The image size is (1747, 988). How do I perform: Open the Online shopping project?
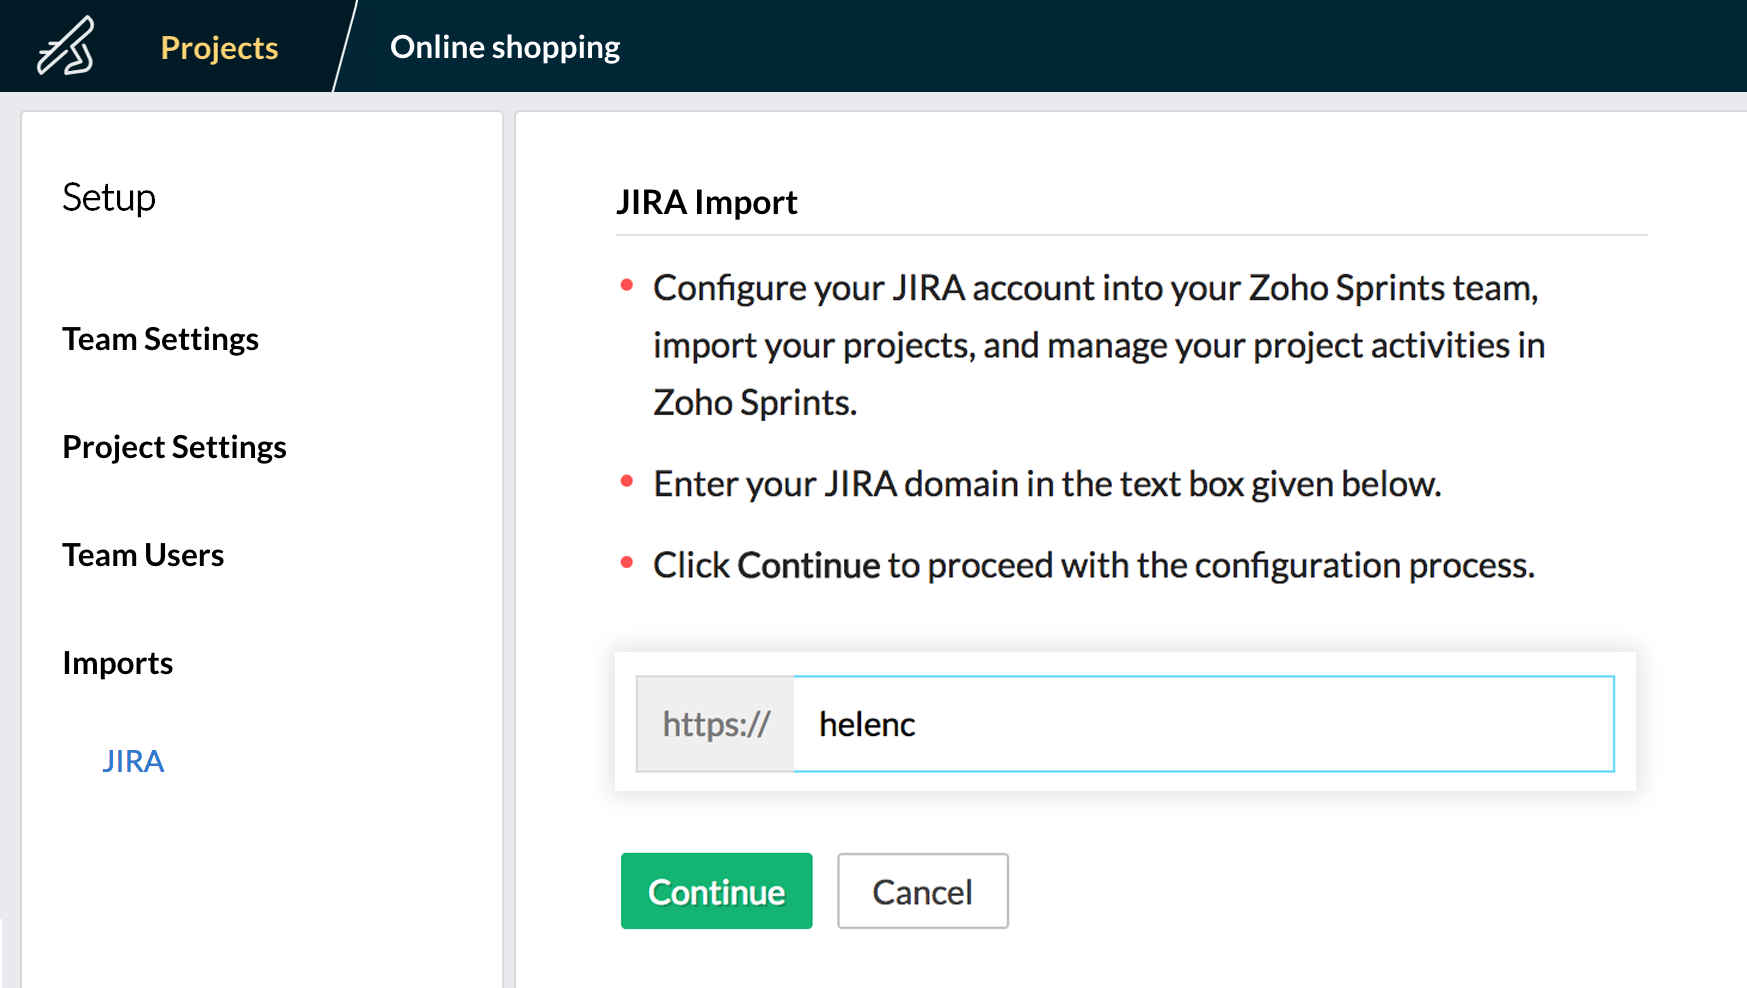505,47
